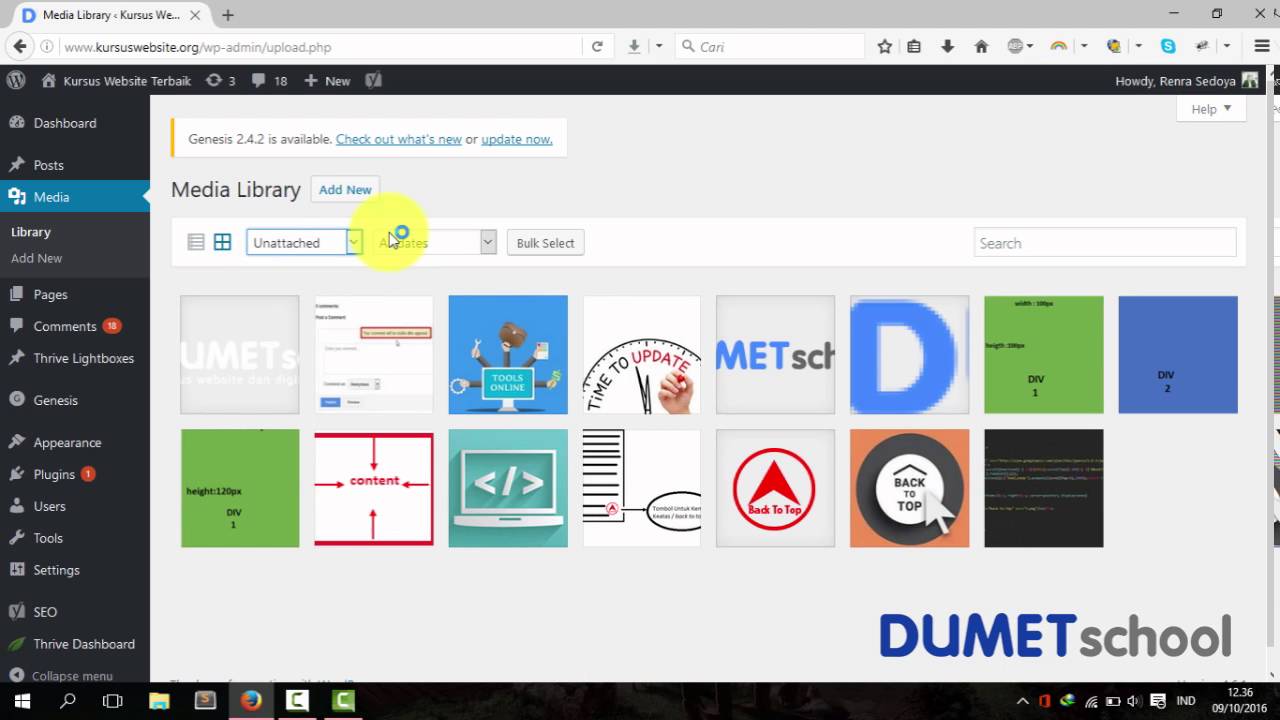1280x720 pixels.
Task: Open the Firefox hamburger menu
Action: click(1262, 46)
